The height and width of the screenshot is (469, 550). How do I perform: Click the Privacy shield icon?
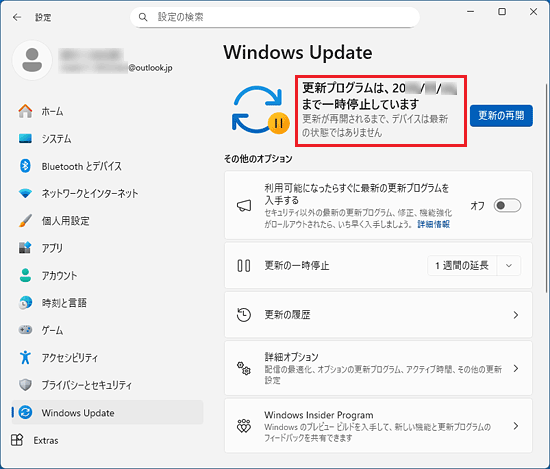25,385
